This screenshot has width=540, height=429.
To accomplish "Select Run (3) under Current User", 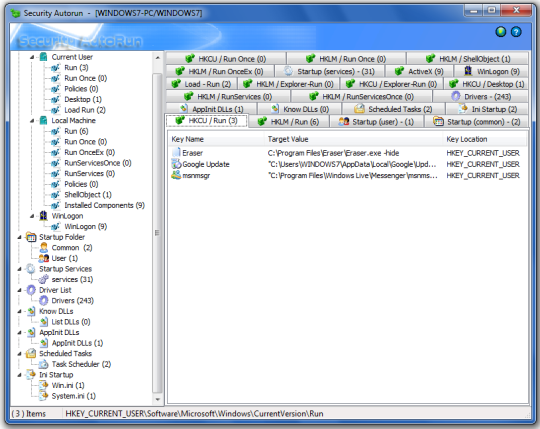I will [x=76, y=67].
